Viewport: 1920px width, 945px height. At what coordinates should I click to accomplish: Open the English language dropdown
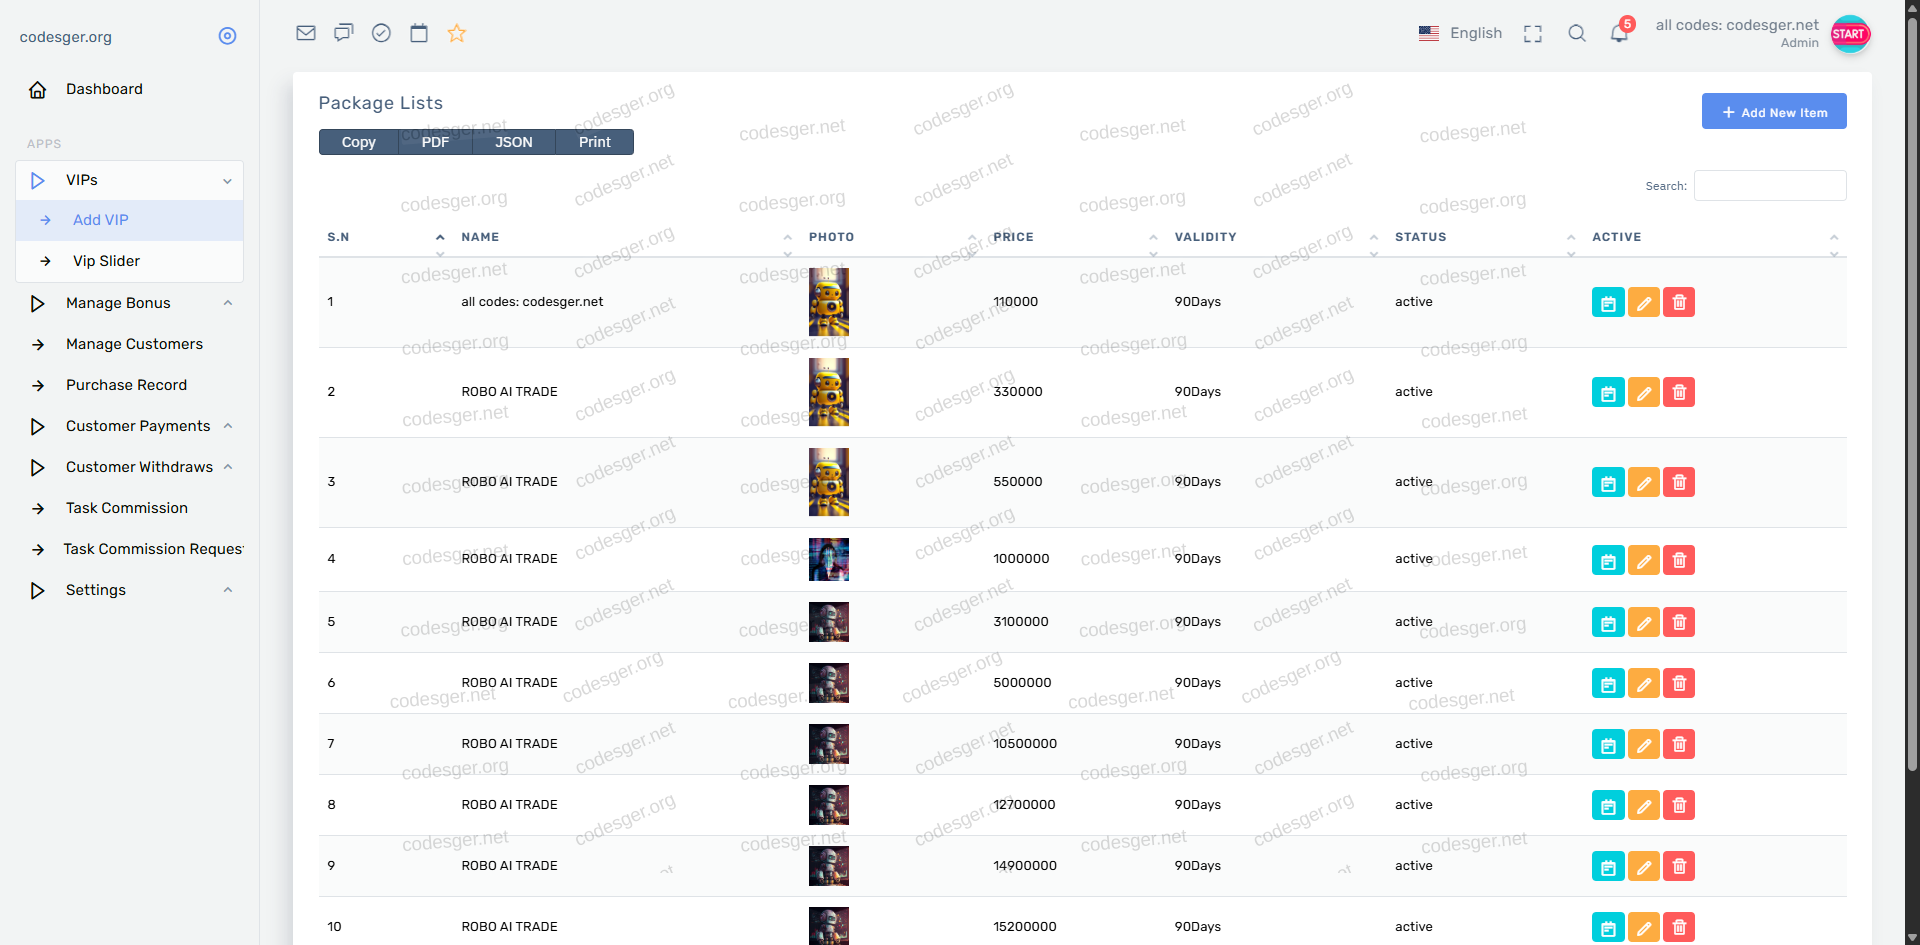pos(1460,33)
